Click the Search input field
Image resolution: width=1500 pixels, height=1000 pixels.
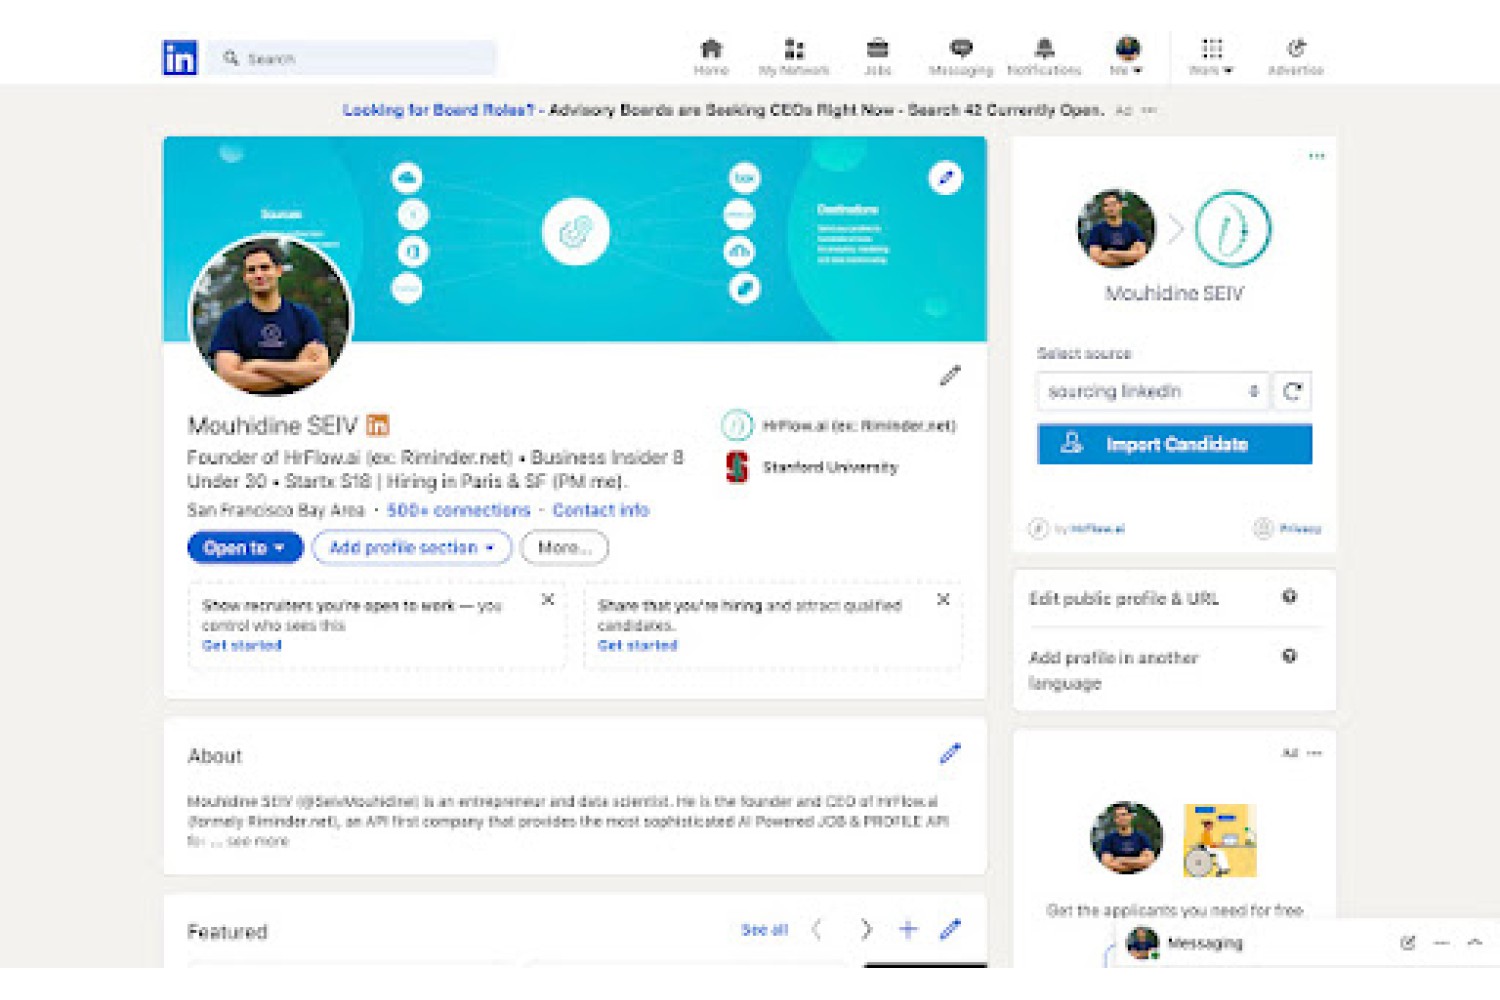click(352, 58)
